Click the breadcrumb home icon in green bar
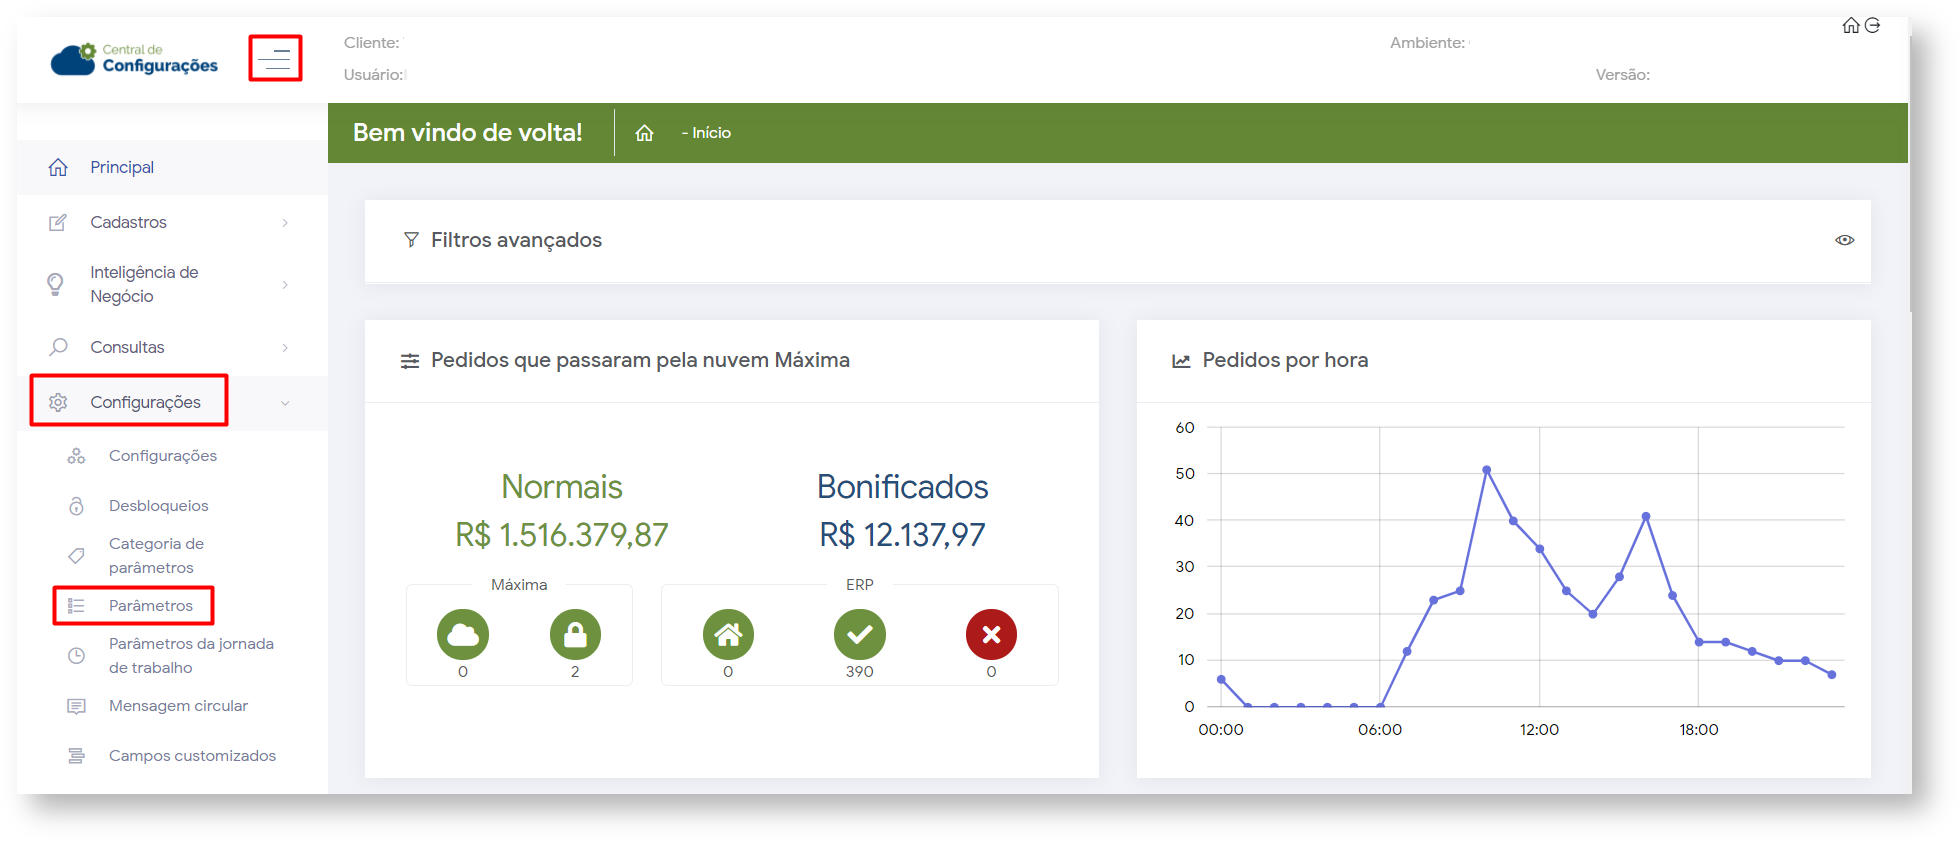The width and height of the screenshot is (1960, 842). pos(644,133)
